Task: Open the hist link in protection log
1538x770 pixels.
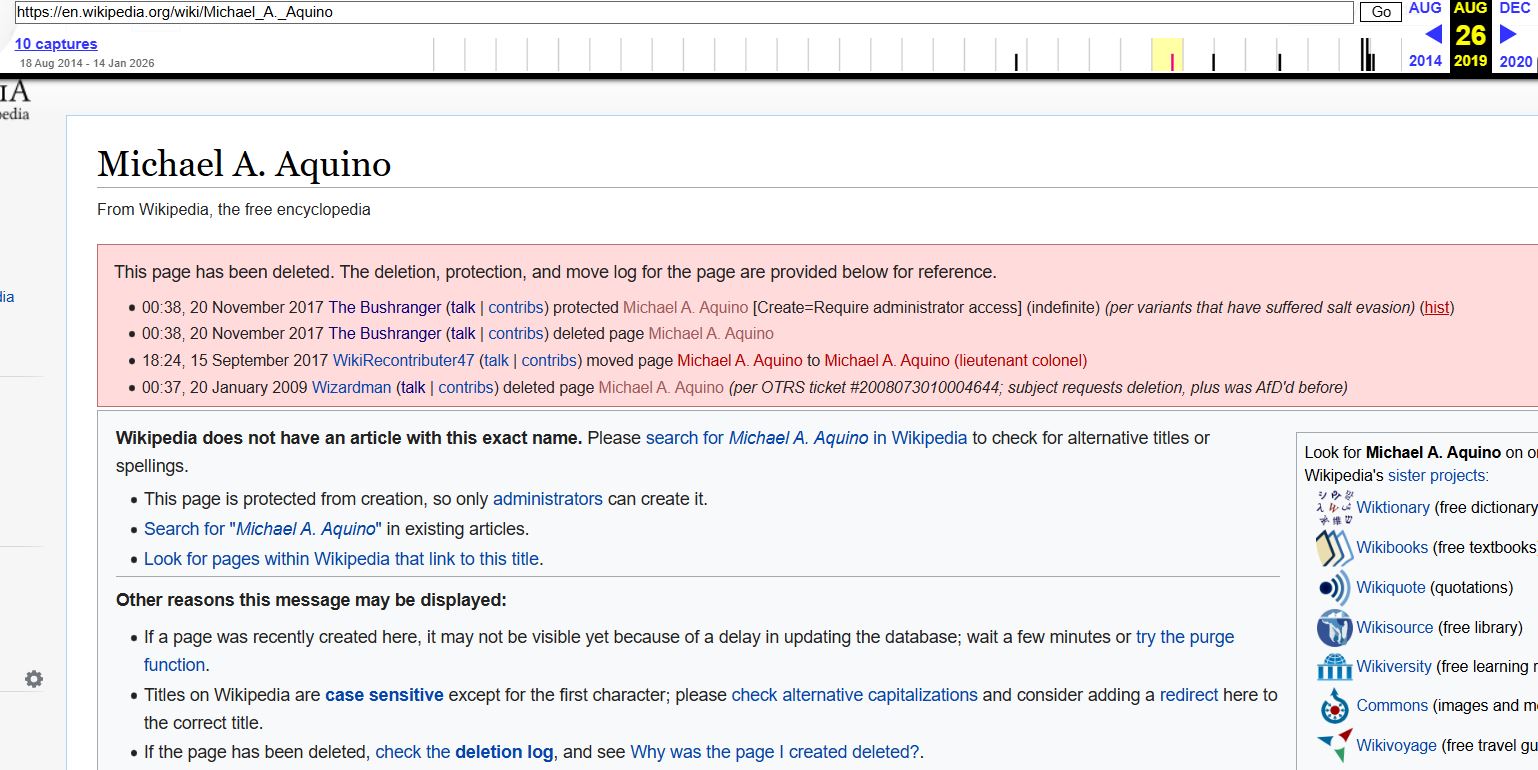Action: (1437, 307)
